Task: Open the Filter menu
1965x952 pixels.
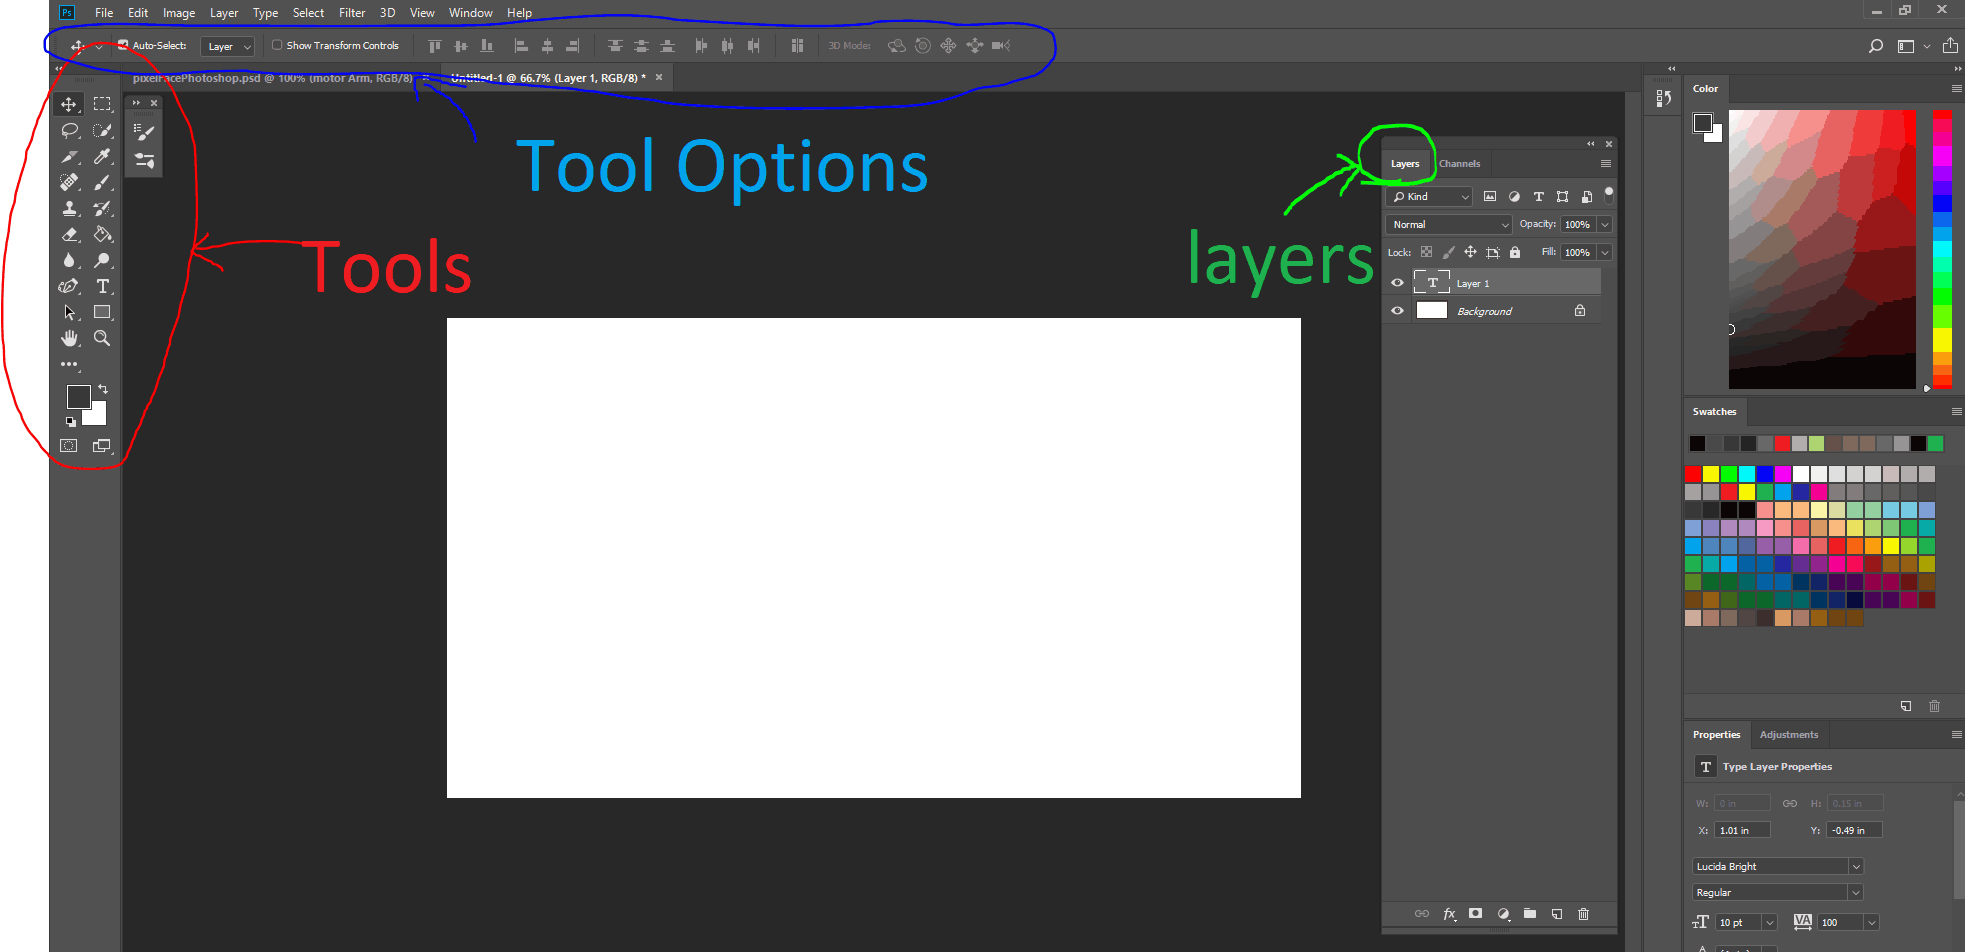Action: (352, 13)
